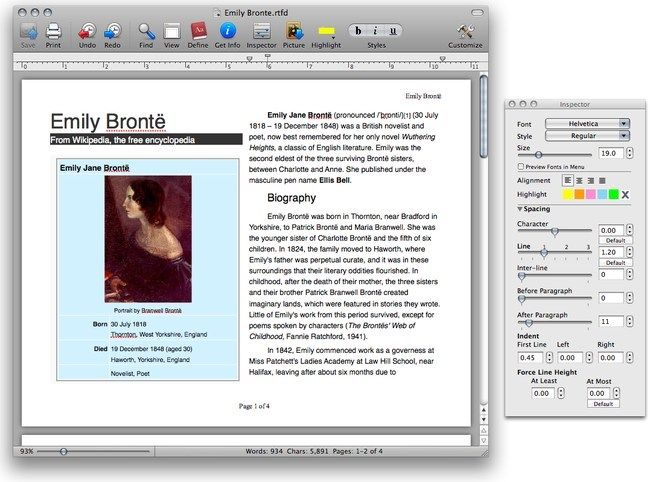Click the font Size stepper
This screenshot has width=650, height=482.
coord(630,153)
